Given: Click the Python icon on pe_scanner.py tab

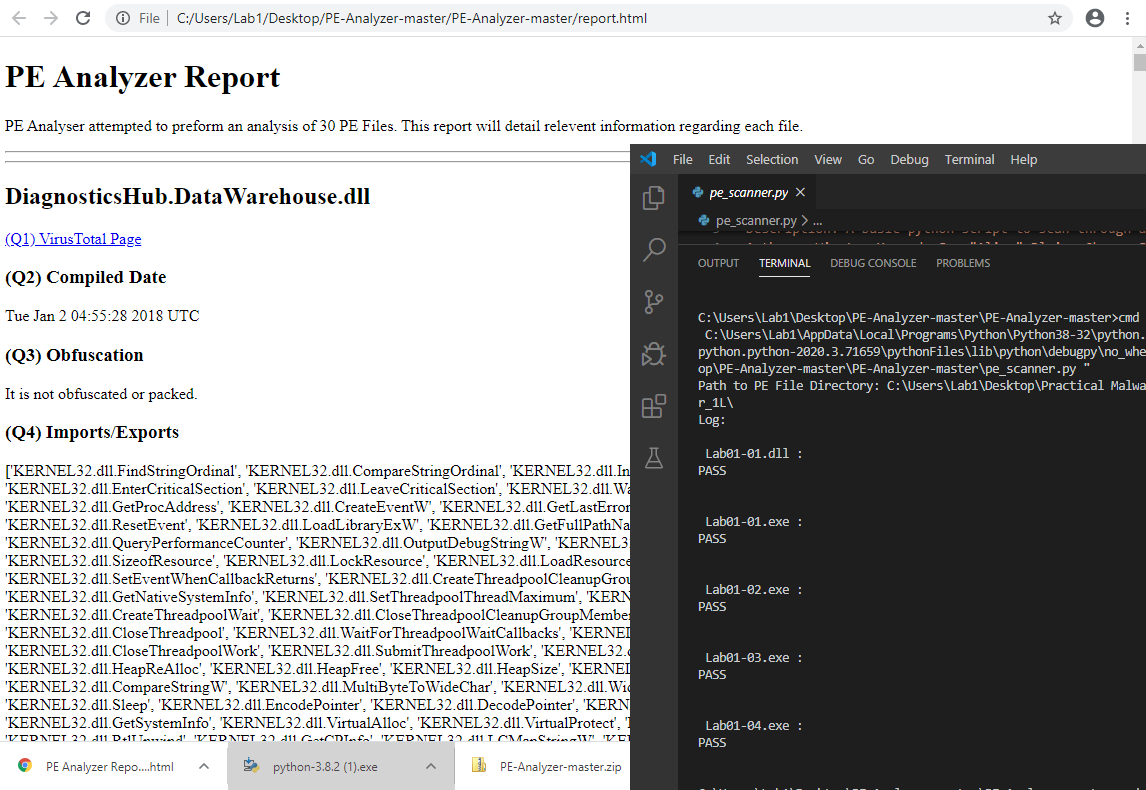Looking at the screenshot, I should coord(698,192).
